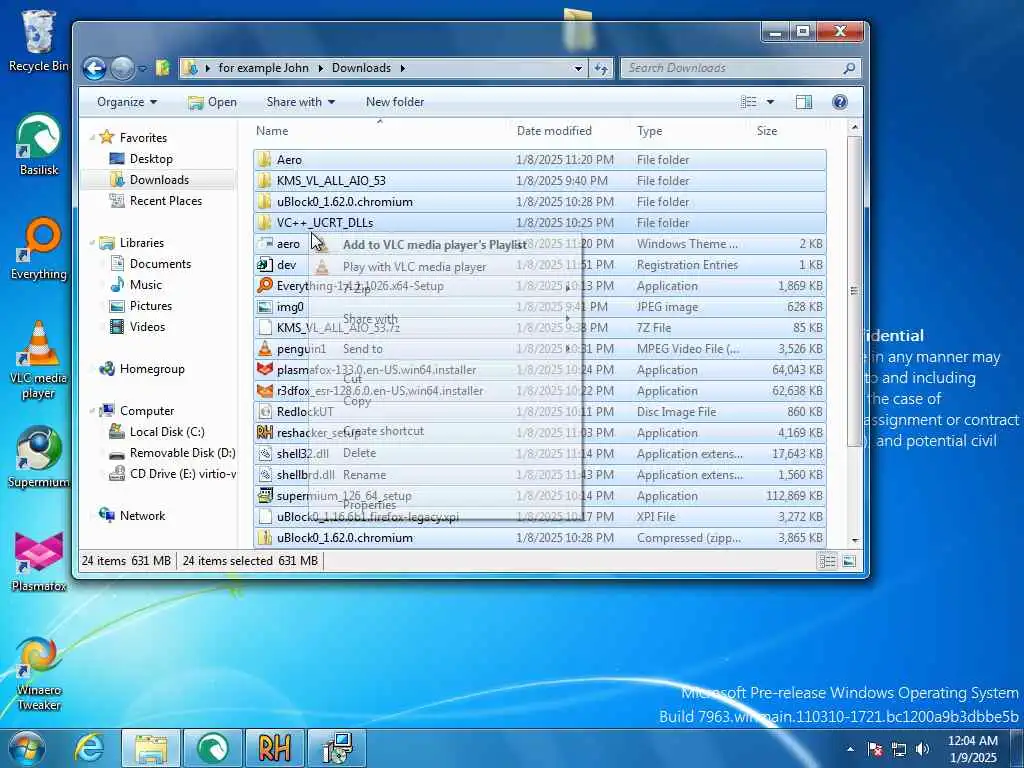Select the Aero folder icon
This screenshot has height=768, width=1024.
(264, 160)
